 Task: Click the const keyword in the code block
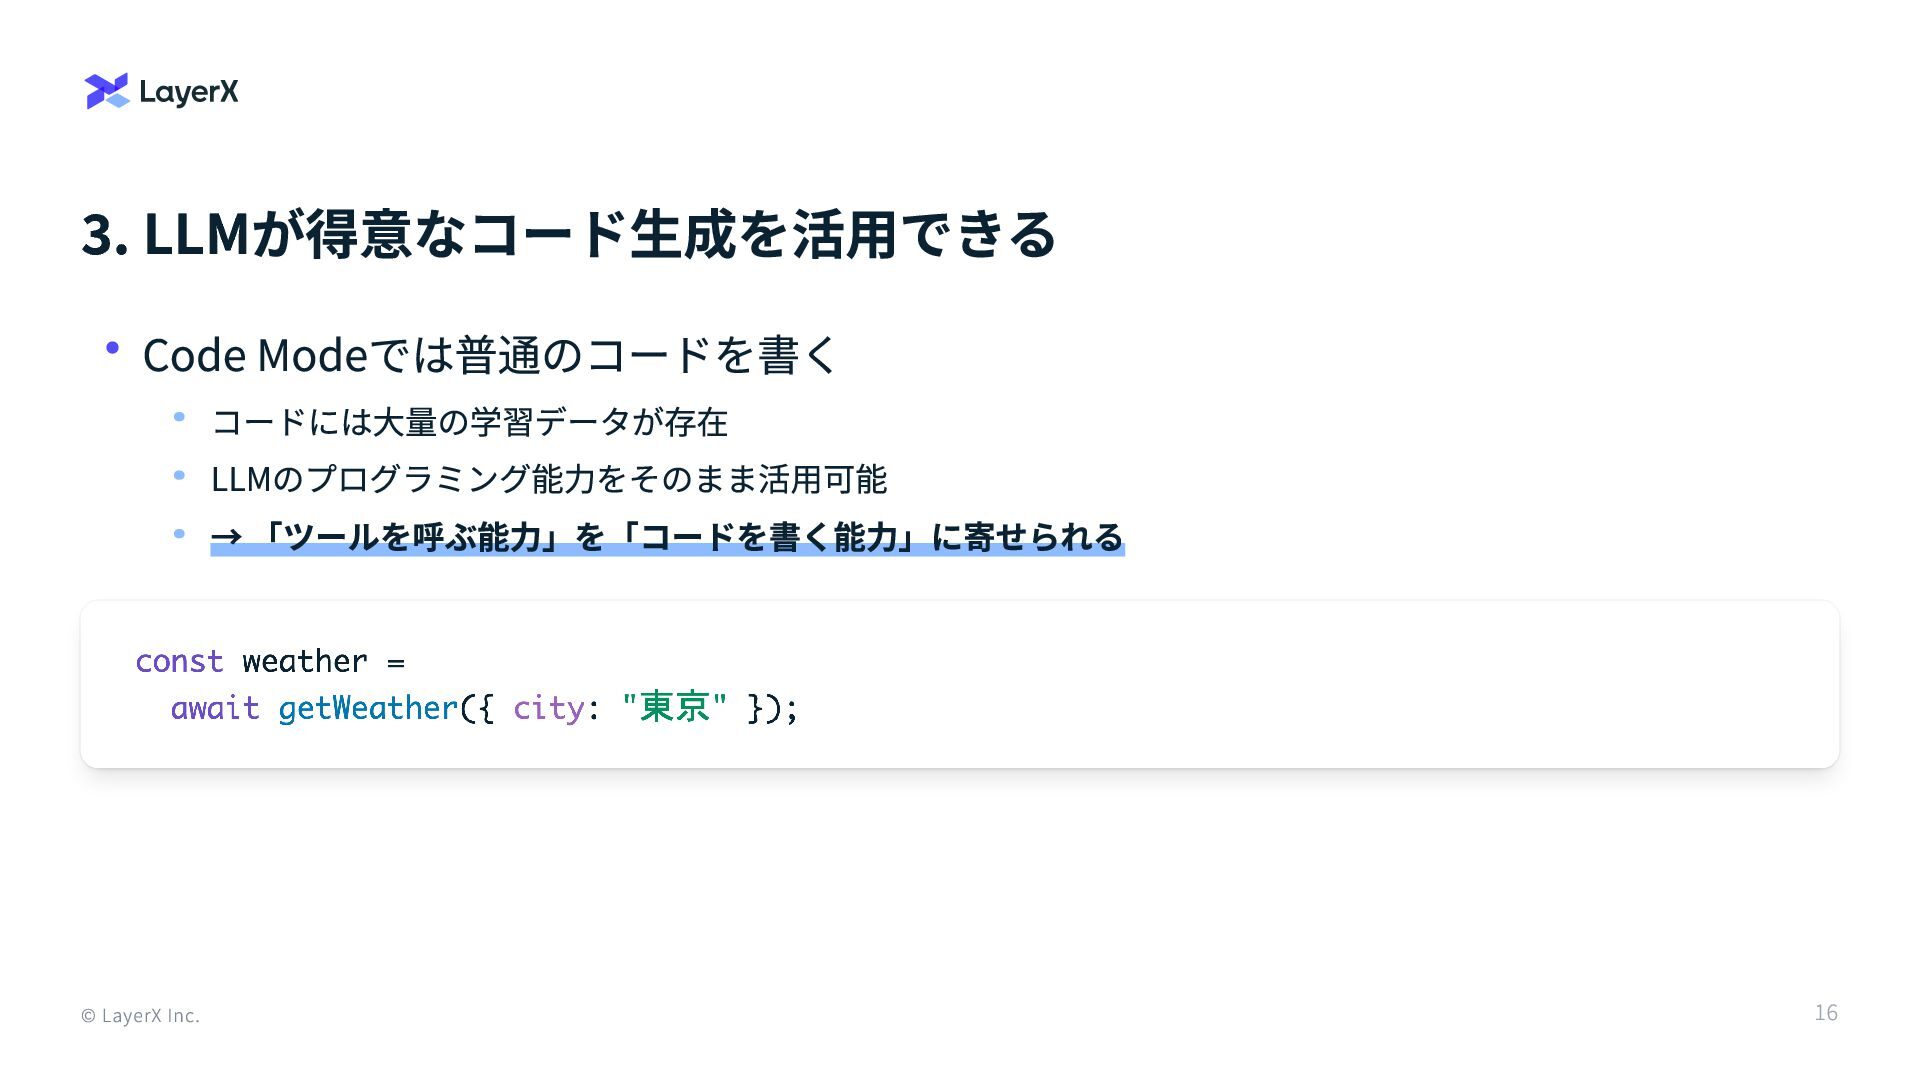tap(179, 661)
